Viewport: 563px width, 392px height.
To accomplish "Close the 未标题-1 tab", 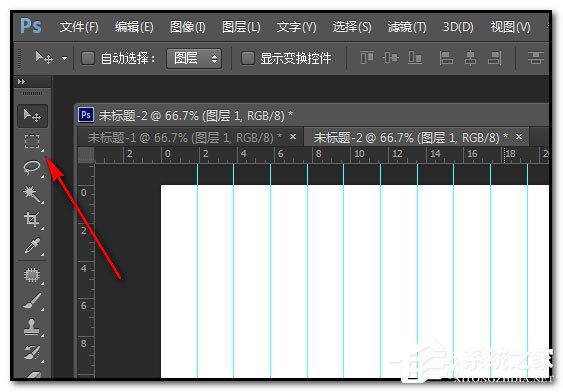I will (293, 136).
